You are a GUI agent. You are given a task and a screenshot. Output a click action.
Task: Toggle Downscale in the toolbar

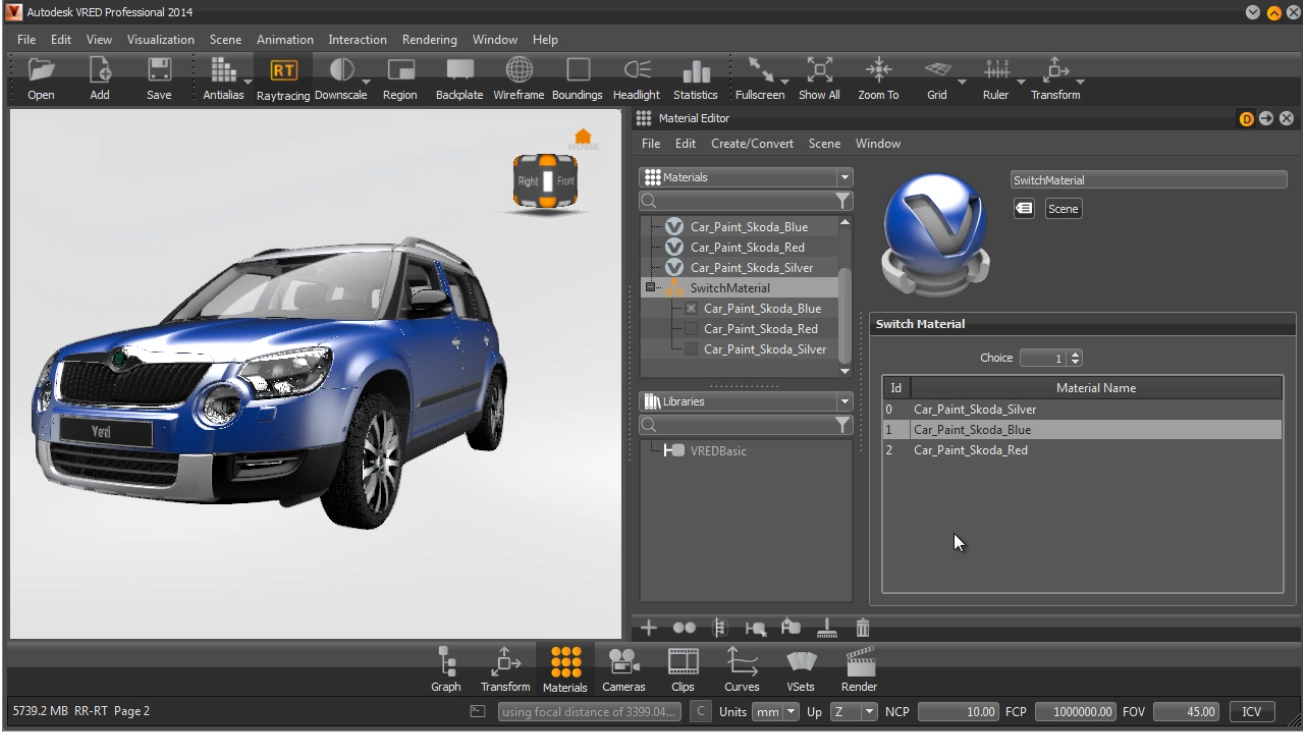coord(341,78)
